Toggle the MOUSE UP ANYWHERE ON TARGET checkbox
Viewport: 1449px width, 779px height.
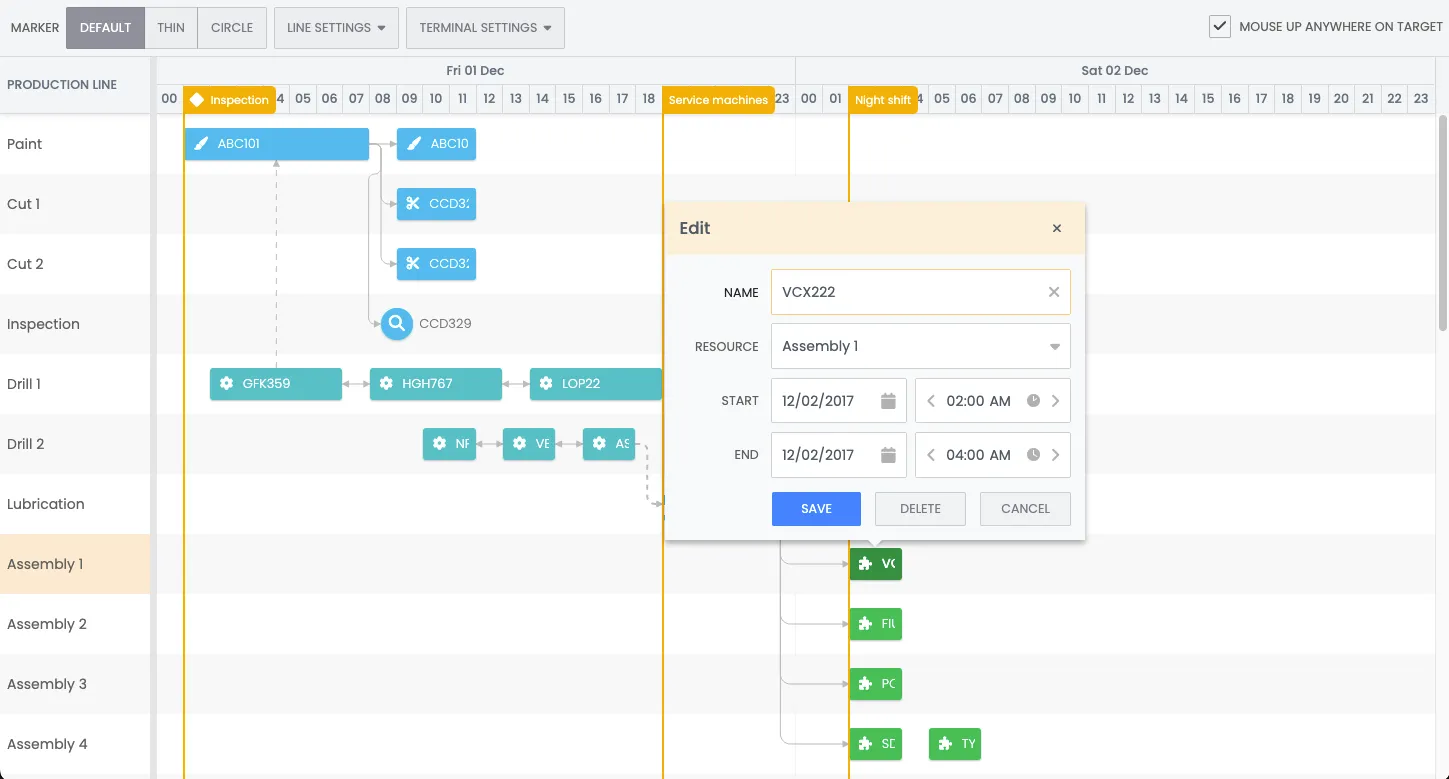1220,26
